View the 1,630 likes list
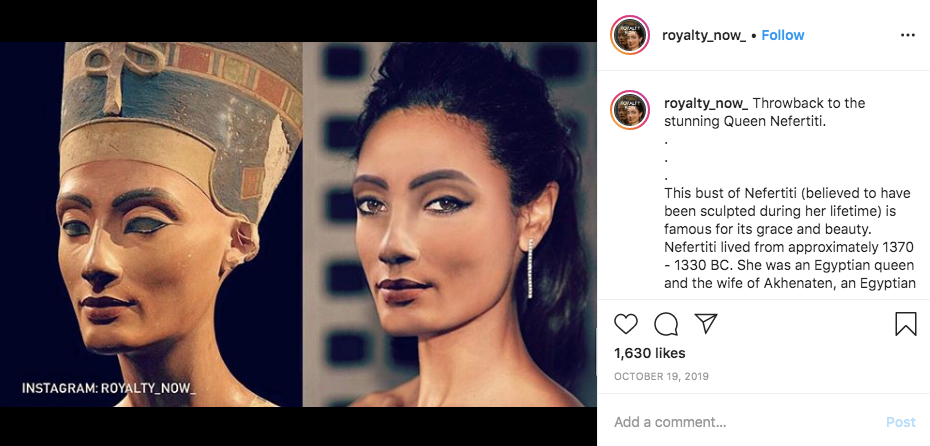The height and width of the screenshot is (446, 930). coord(649,353)
